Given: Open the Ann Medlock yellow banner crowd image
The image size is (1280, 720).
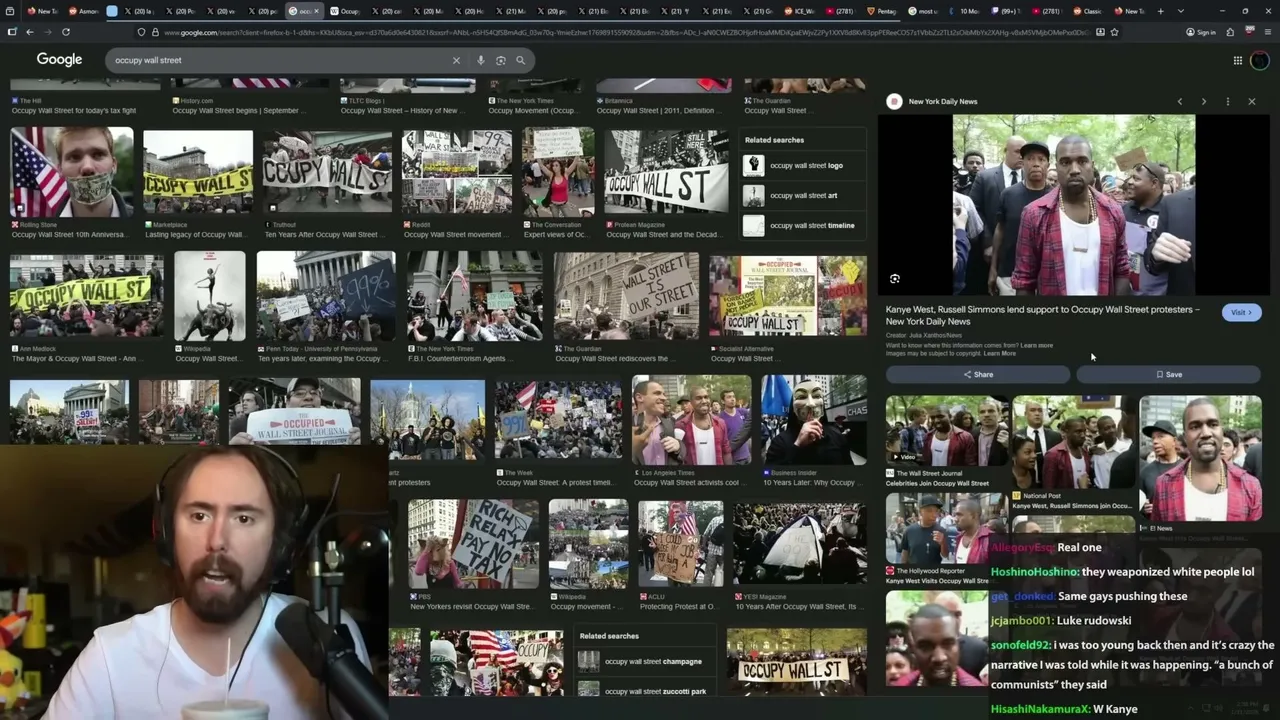Looking at the screenshot, I should (x=87, y=297).
